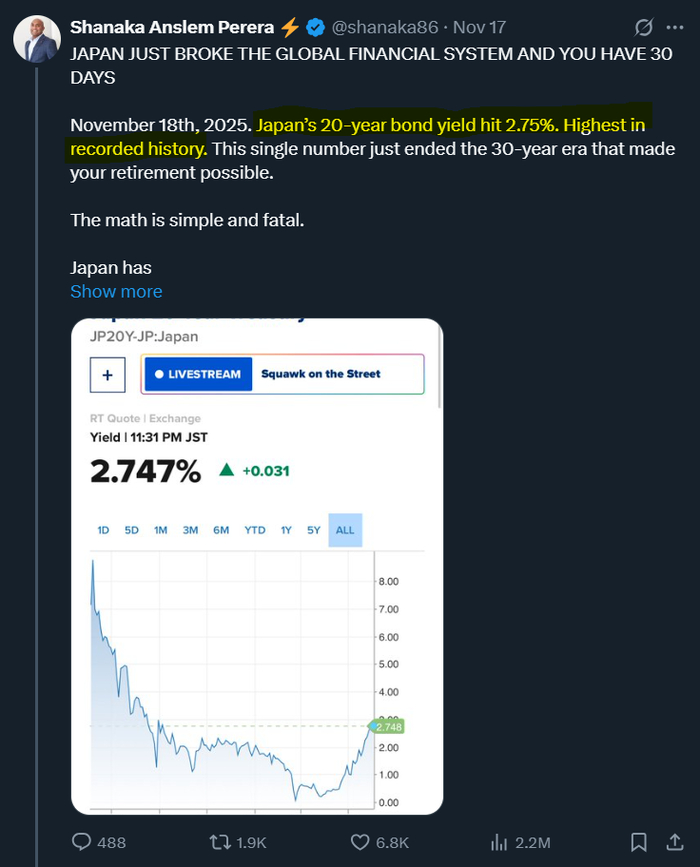Click the plus add-to-watchlist button
The image size is (700, 867).
(x=107, y=374)
